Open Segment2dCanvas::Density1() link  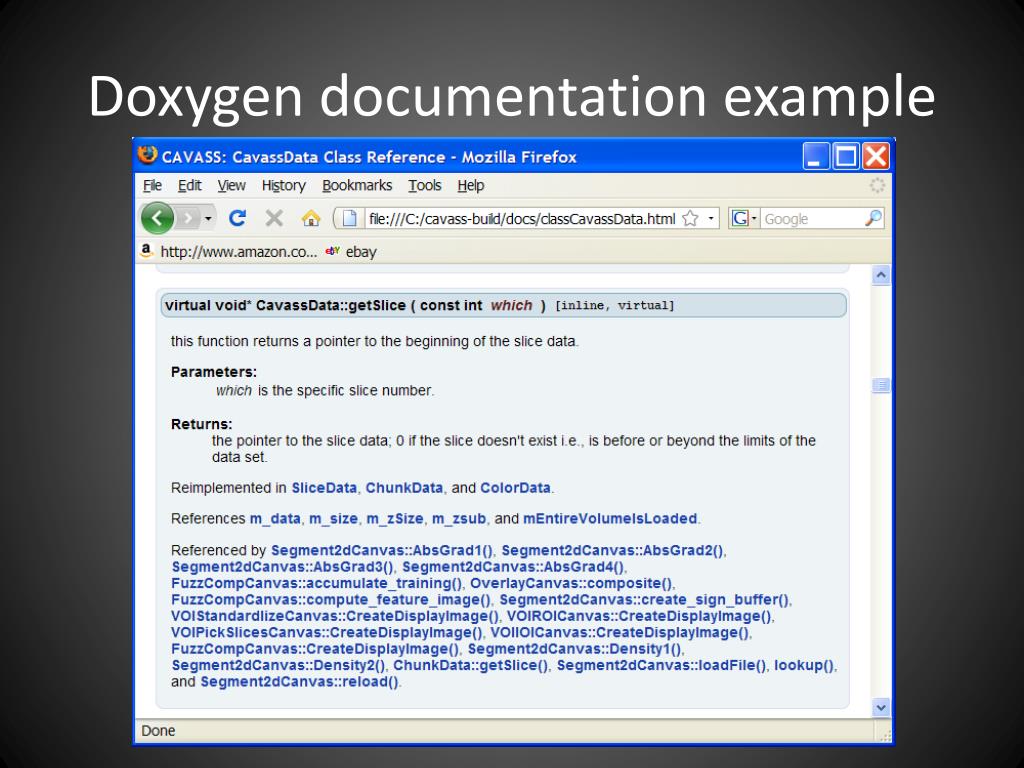575,648
